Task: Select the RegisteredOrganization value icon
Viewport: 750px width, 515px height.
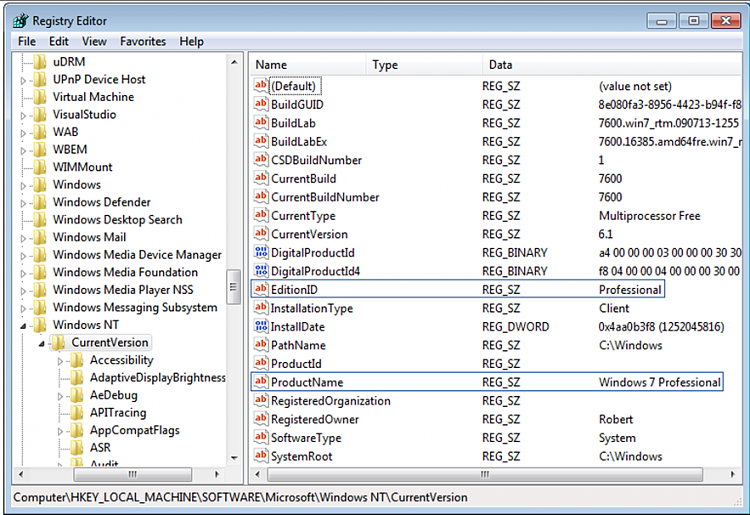Action: pyautogui.click(x=261, y=400)
